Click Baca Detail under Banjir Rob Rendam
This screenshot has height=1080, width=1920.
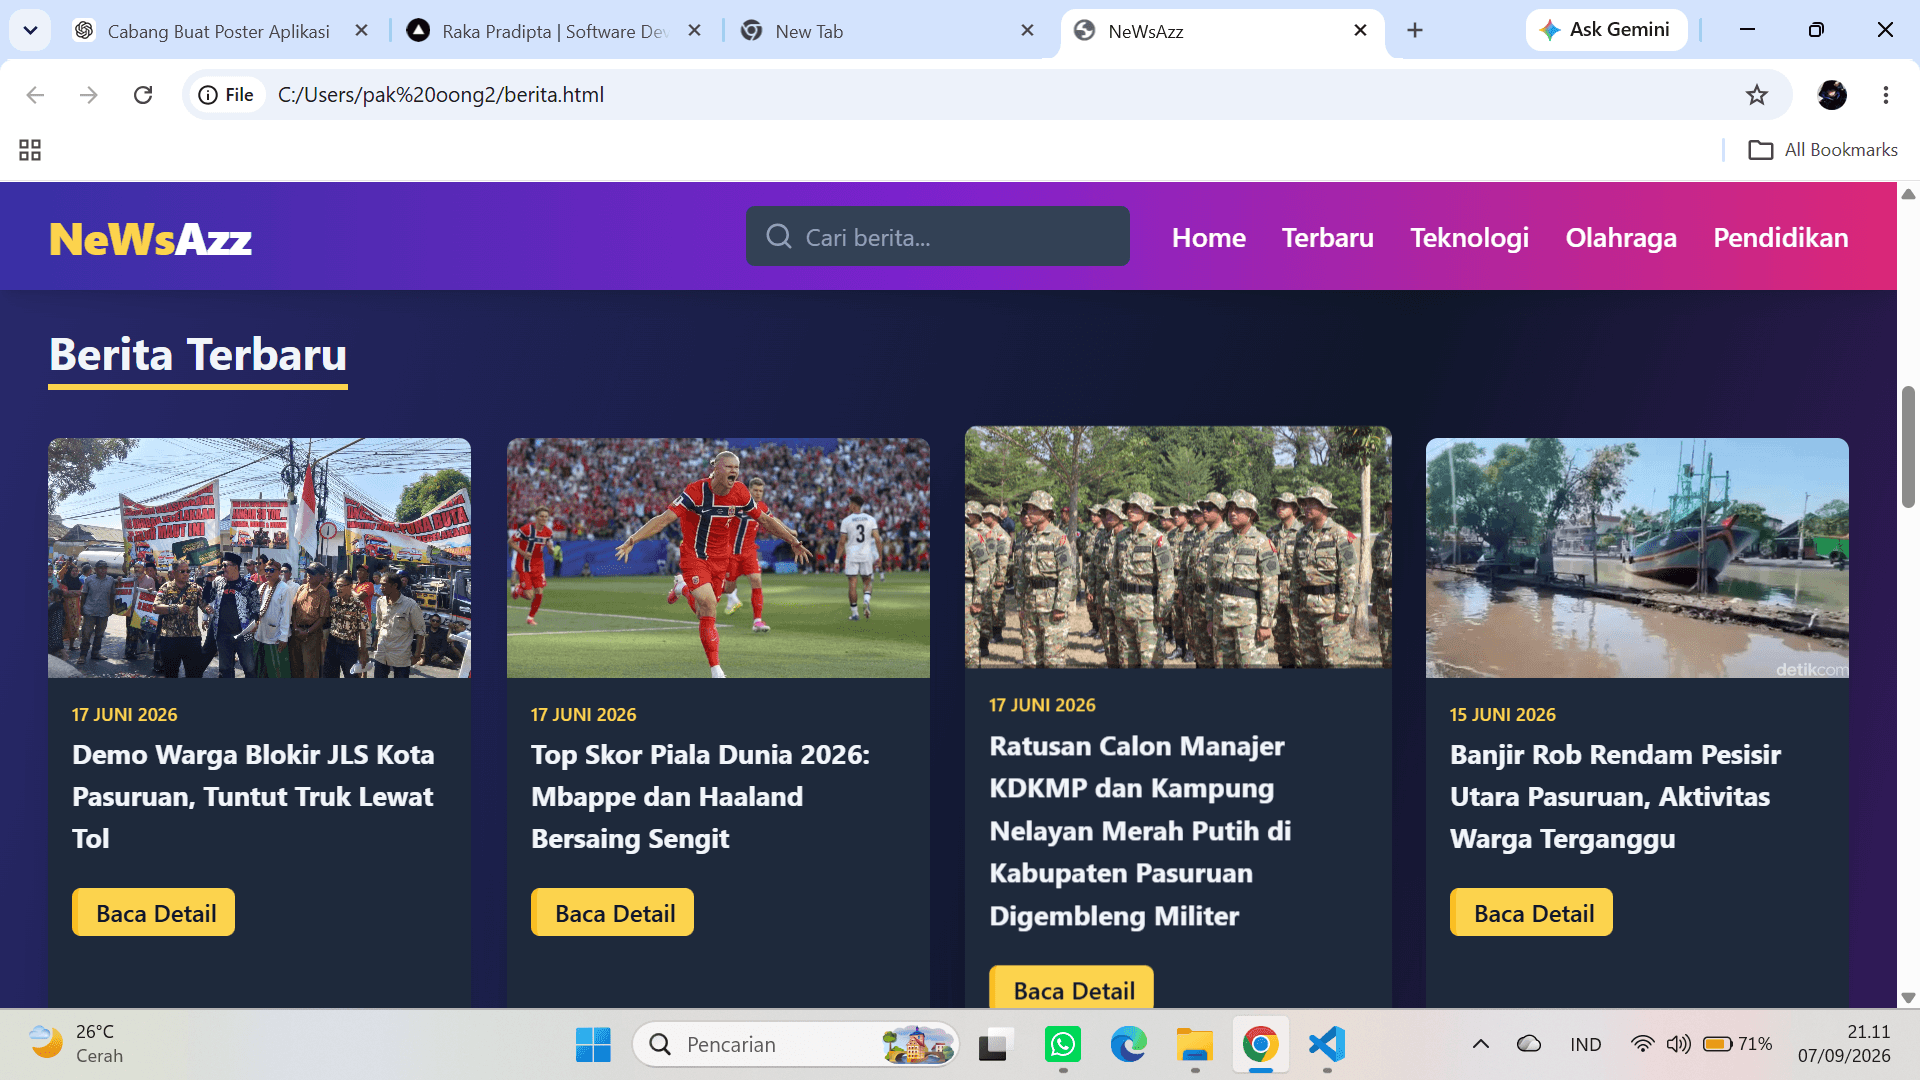pos(1532,913)
